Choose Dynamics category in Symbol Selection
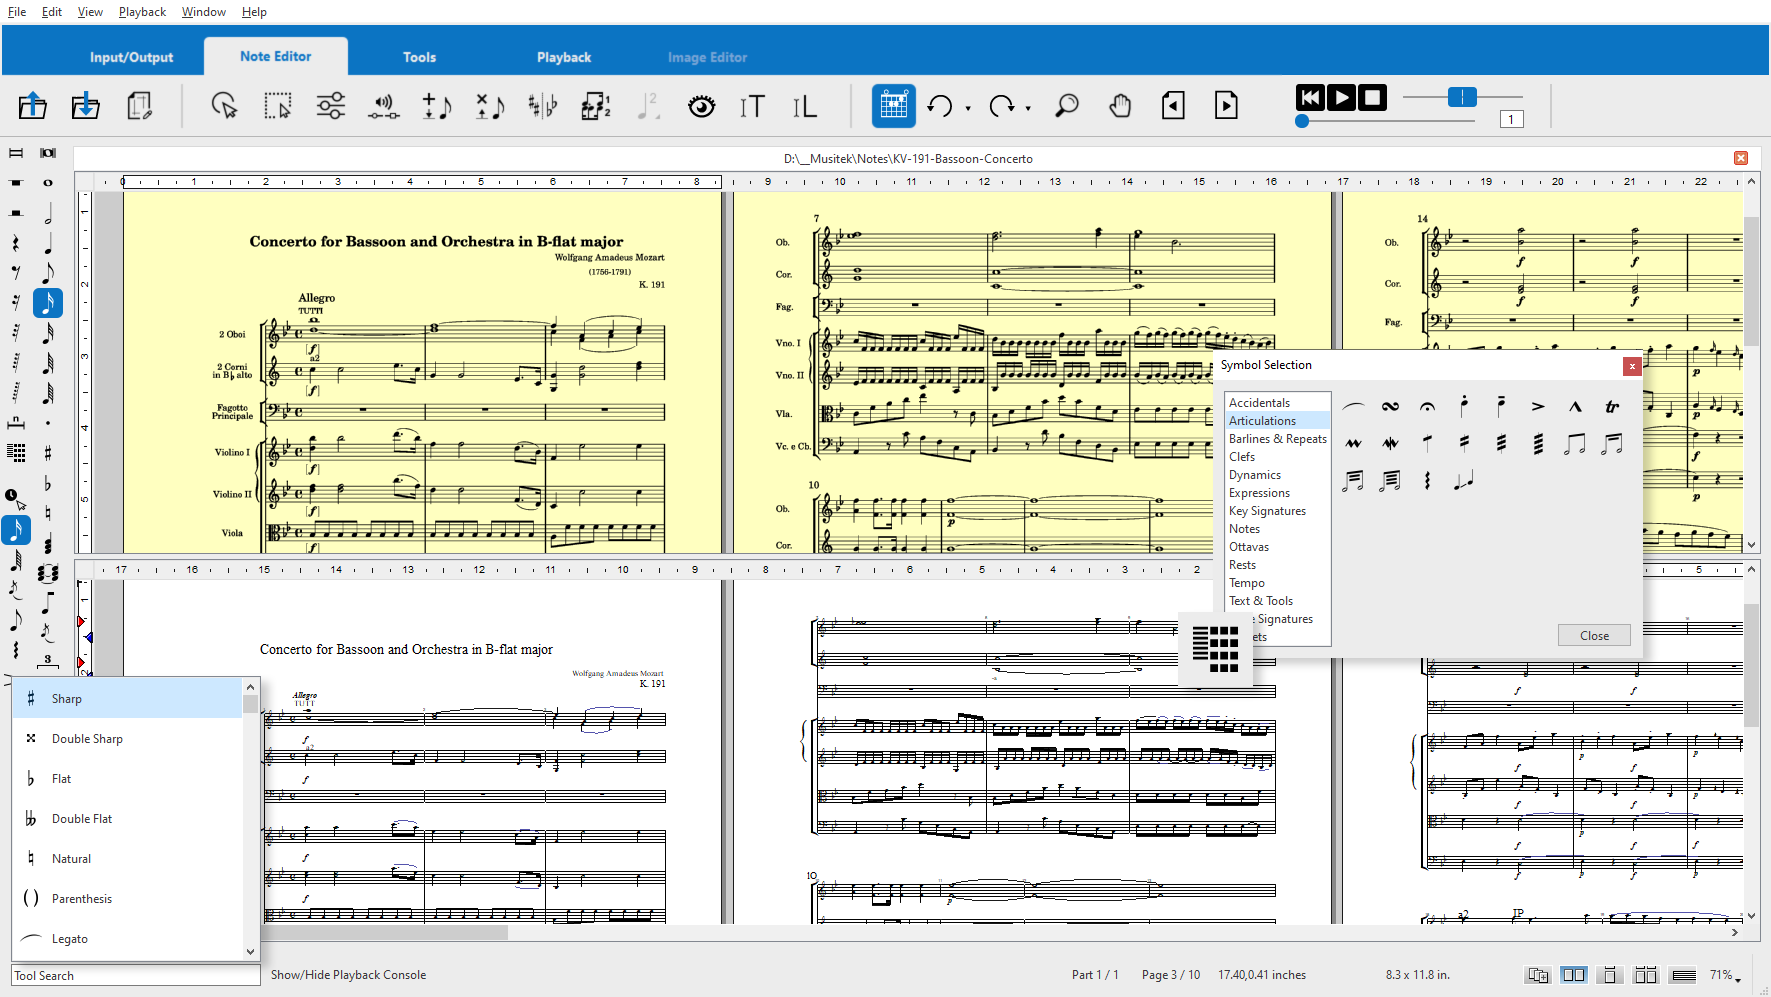This screenshot has width=1771, height=997. tap(1278, 474)
